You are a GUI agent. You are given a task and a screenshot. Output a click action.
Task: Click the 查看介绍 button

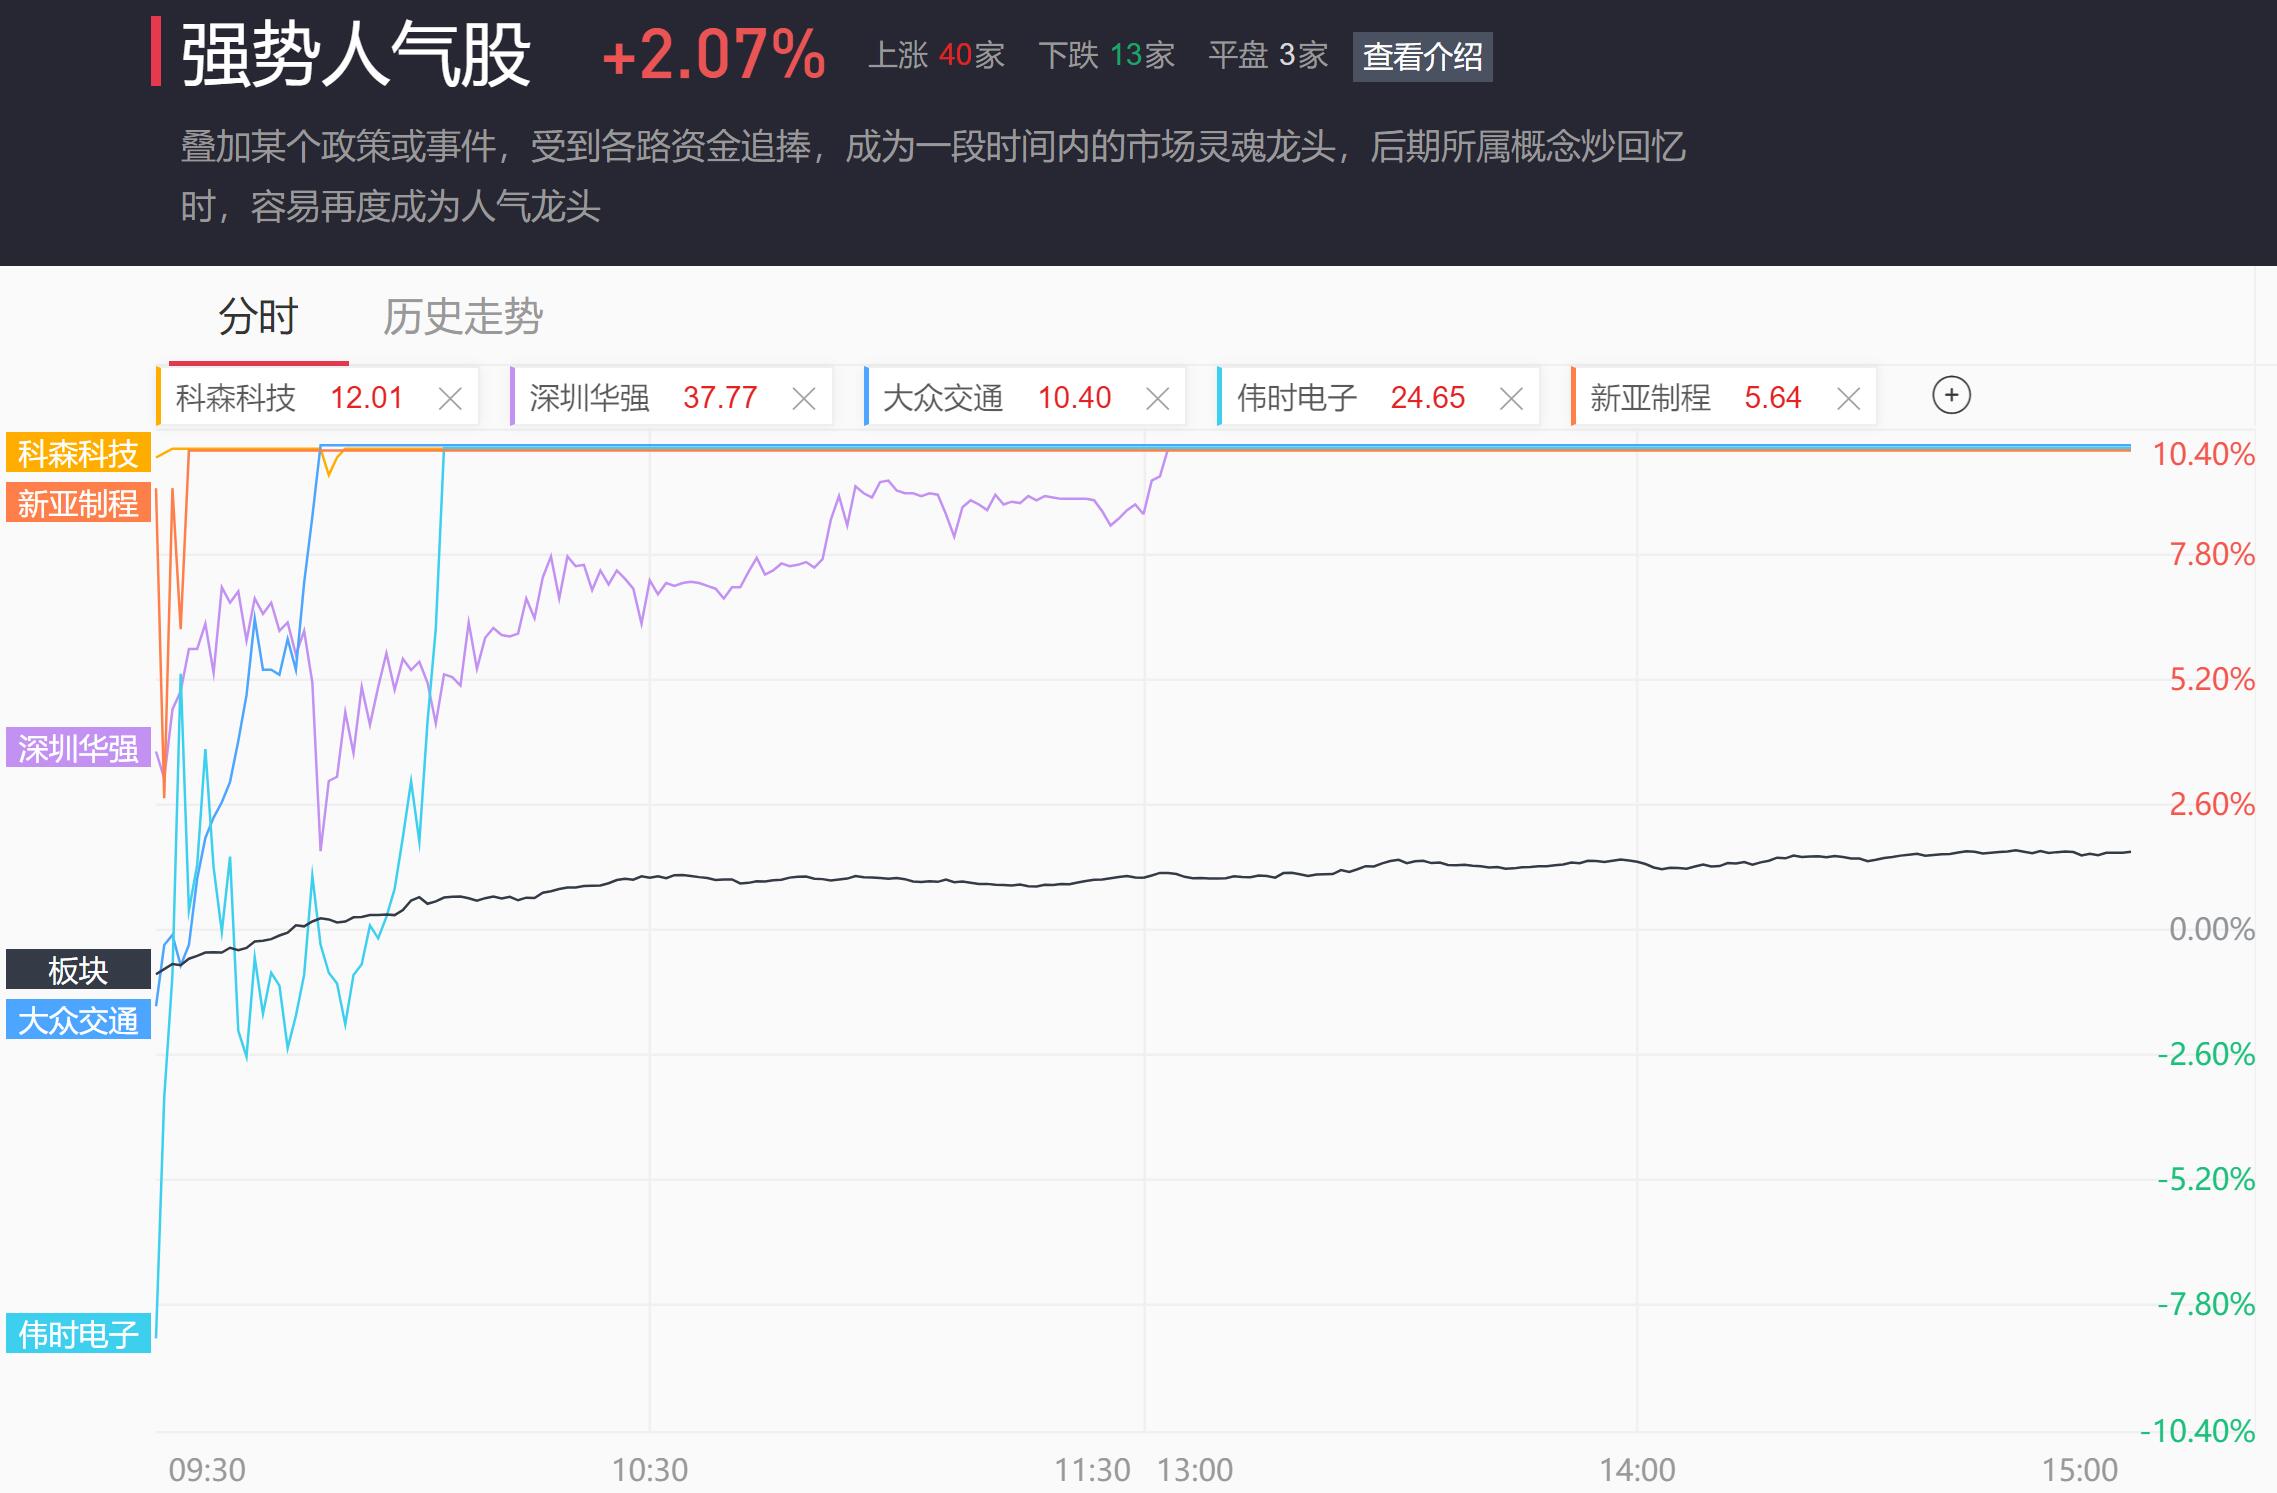(x=1422, y=56)
